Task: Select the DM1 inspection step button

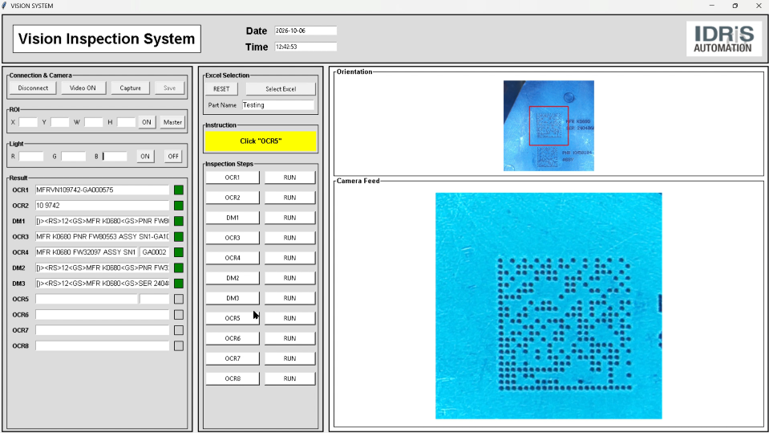Action: 232,218
